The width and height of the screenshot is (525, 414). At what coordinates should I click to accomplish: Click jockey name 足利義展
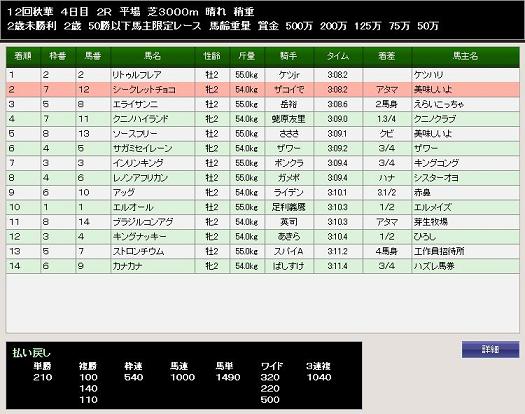(x=289, y=207)
